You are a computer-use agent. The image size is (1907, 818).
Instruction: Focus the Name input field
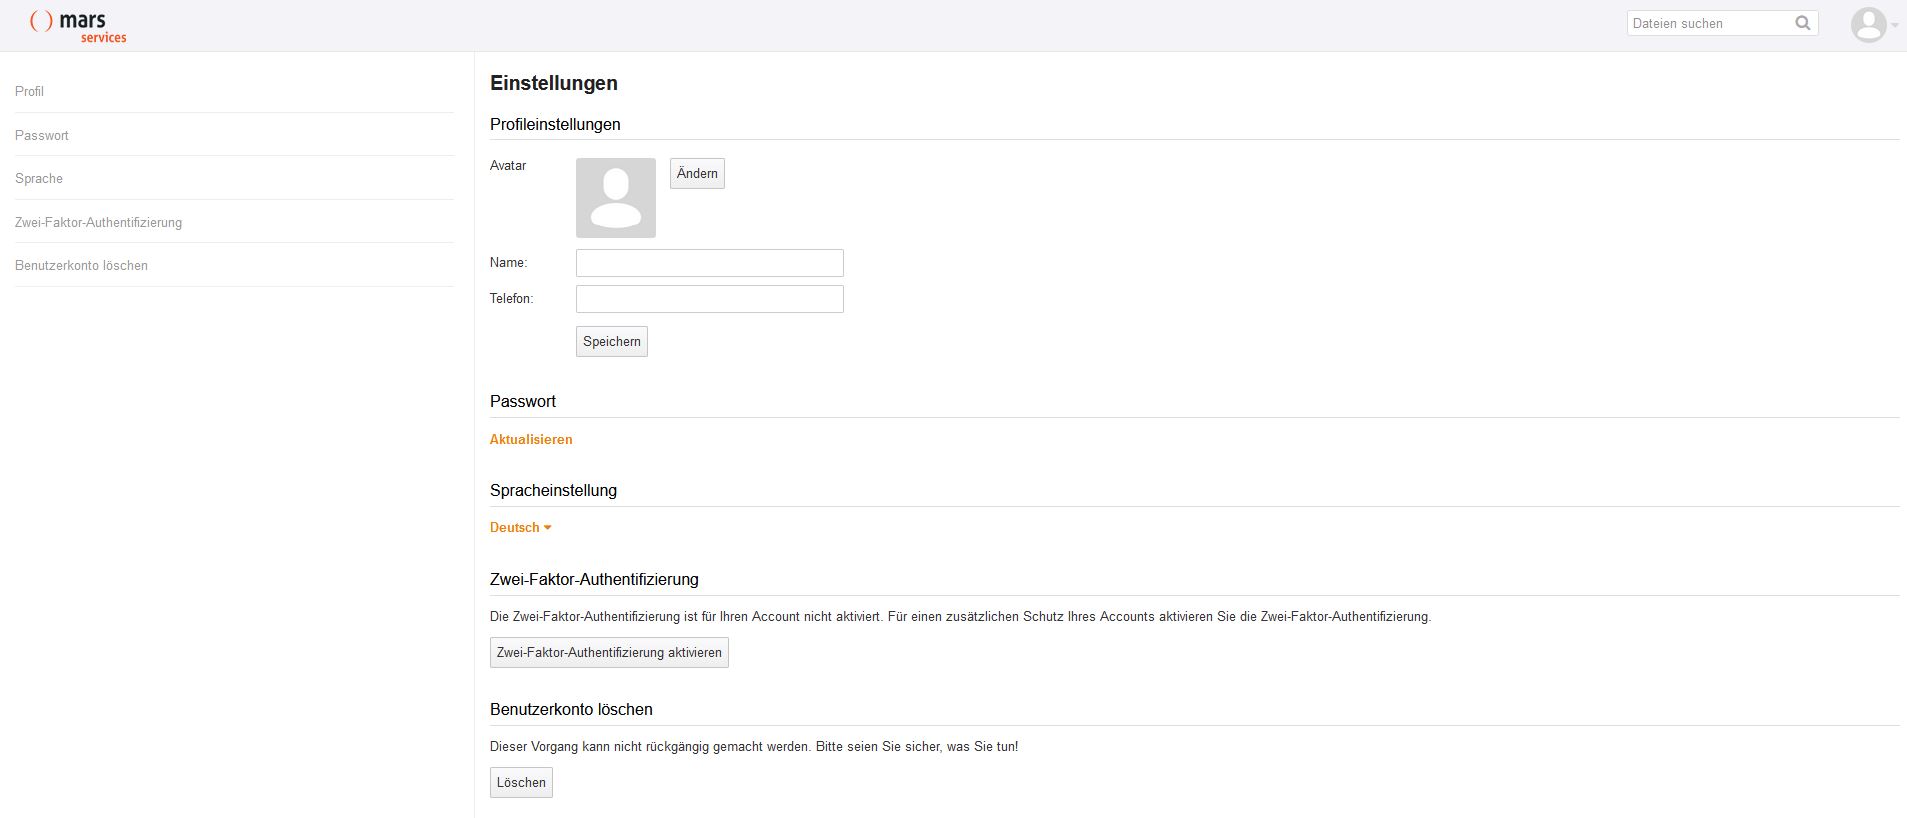tap(709, 263)
